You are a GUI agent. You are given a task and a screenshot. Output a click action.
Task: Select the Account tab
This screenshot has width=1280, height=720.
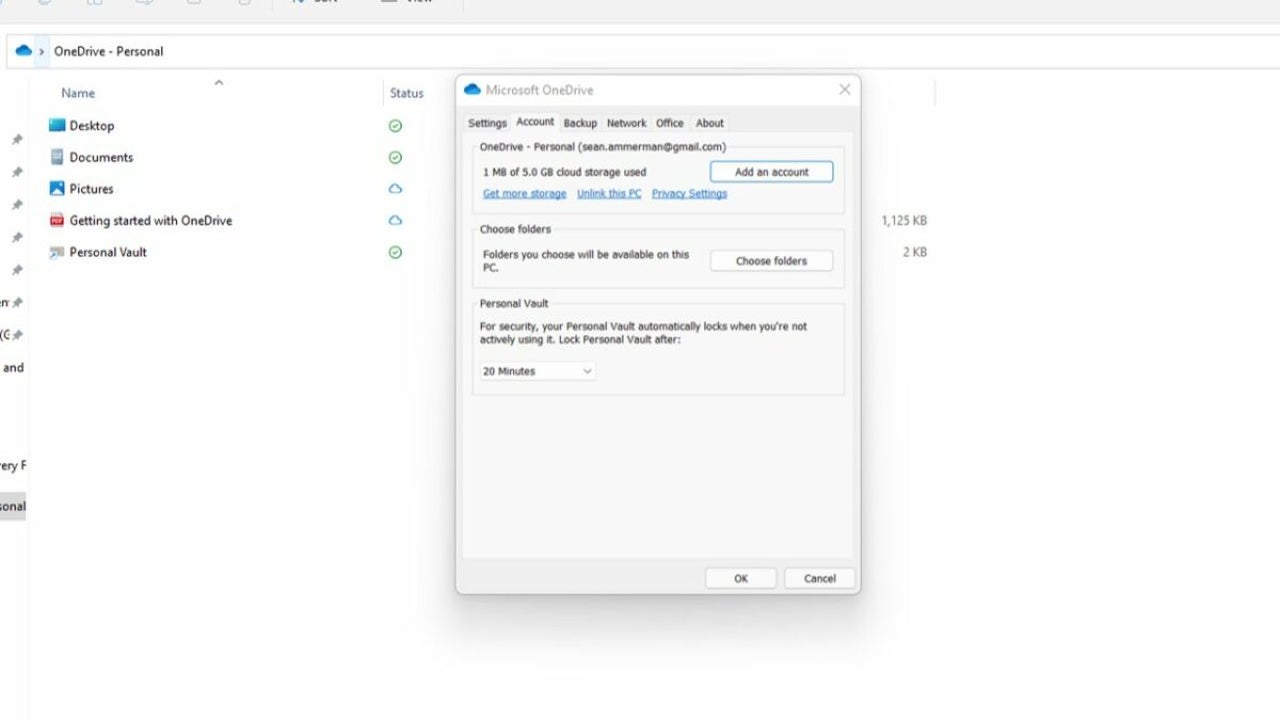pyautogui.click(x=535, y=122)
